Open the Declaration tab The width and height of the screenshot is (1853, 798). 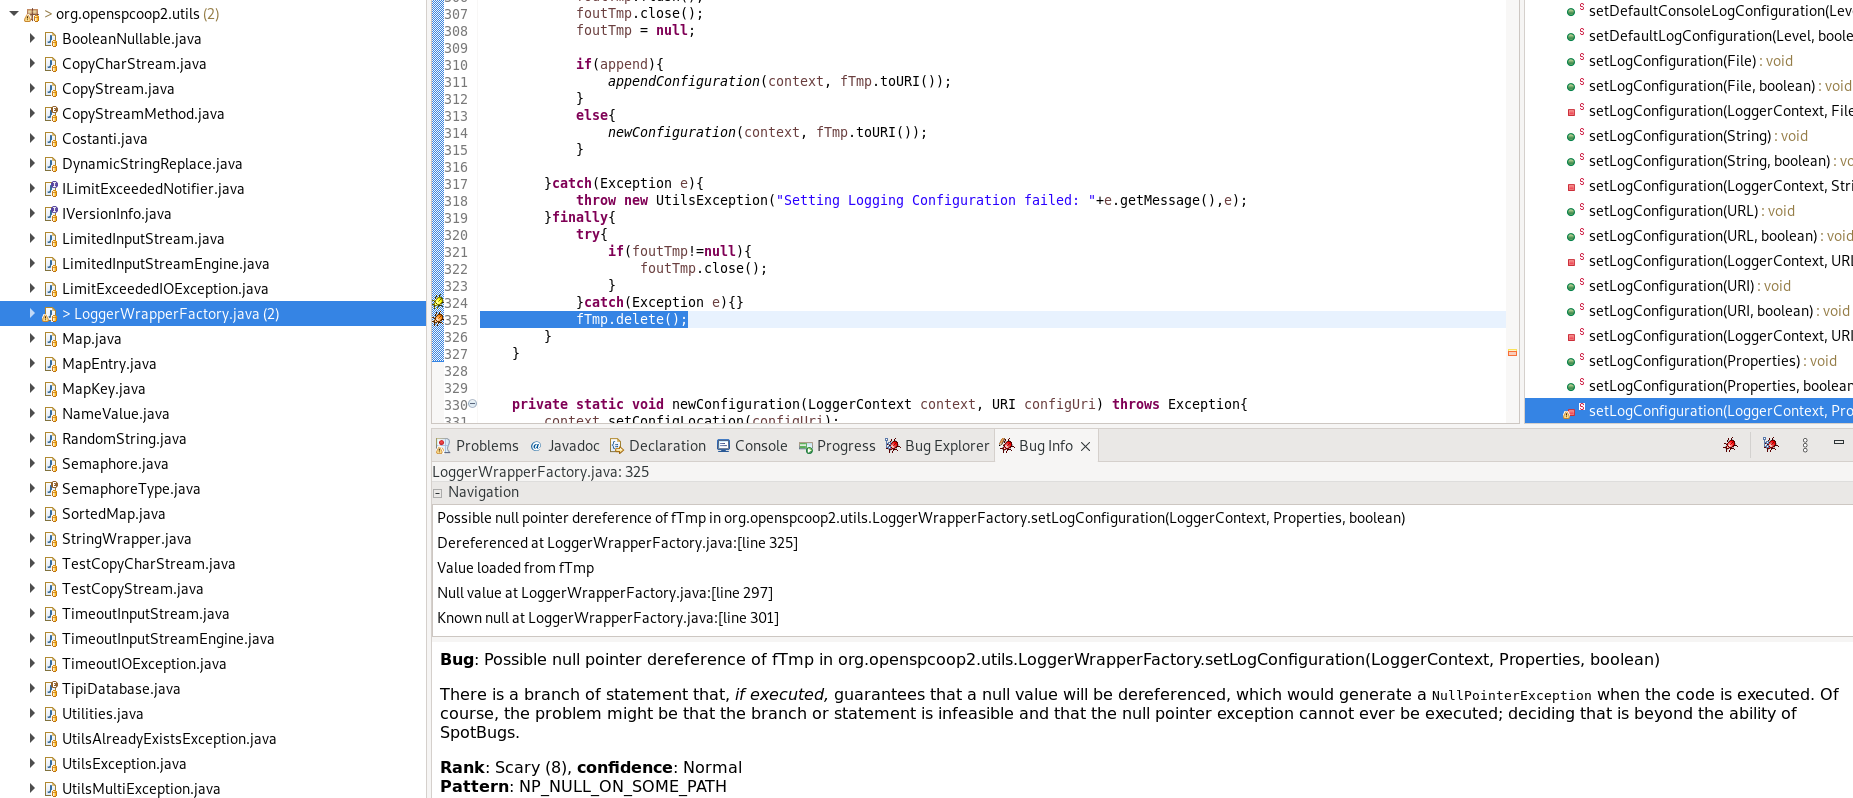tap(658, 446)
